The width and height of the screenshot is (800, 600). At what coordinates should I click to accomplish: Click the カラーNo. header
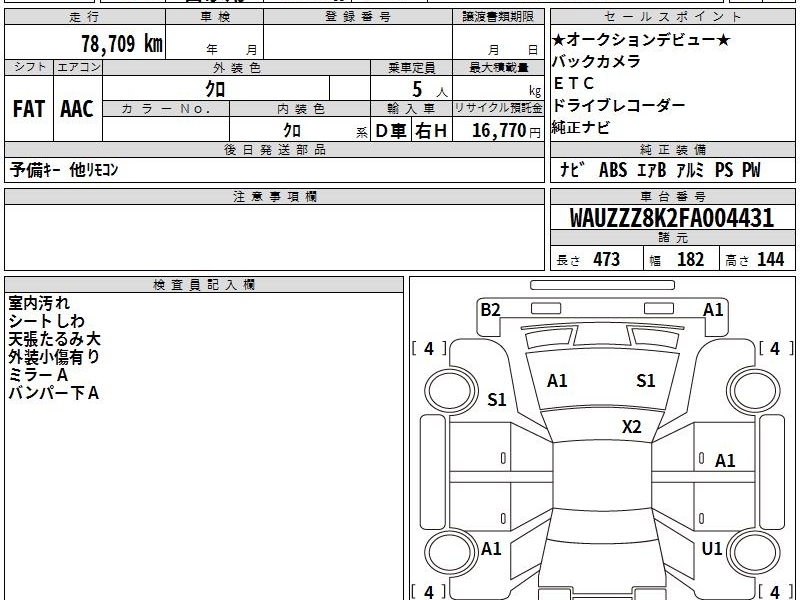click(x=166, y=109)
